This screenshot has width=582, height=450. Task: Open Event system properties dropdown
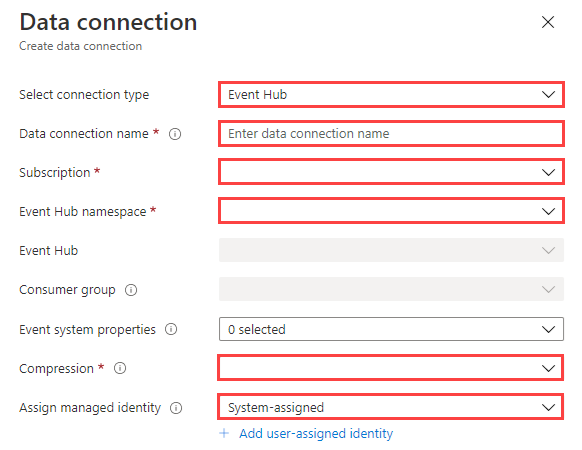pyautogui.click(x=391, y=329)
